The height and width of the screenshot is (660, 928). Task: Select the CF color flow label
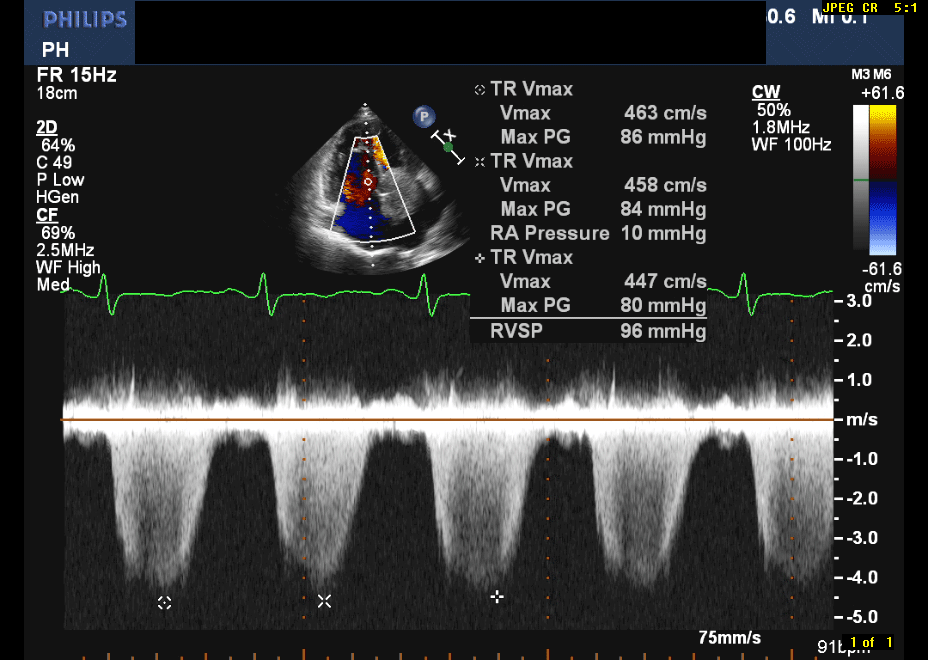[x=46, y=215]
